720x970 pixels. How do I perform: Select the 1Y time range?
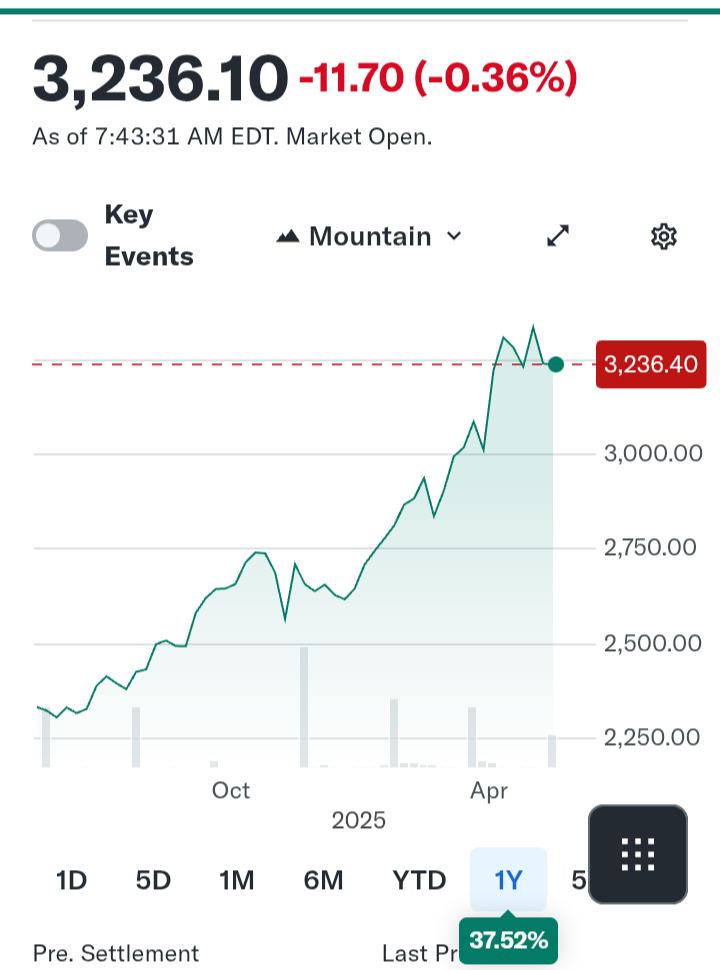[508, 880]
